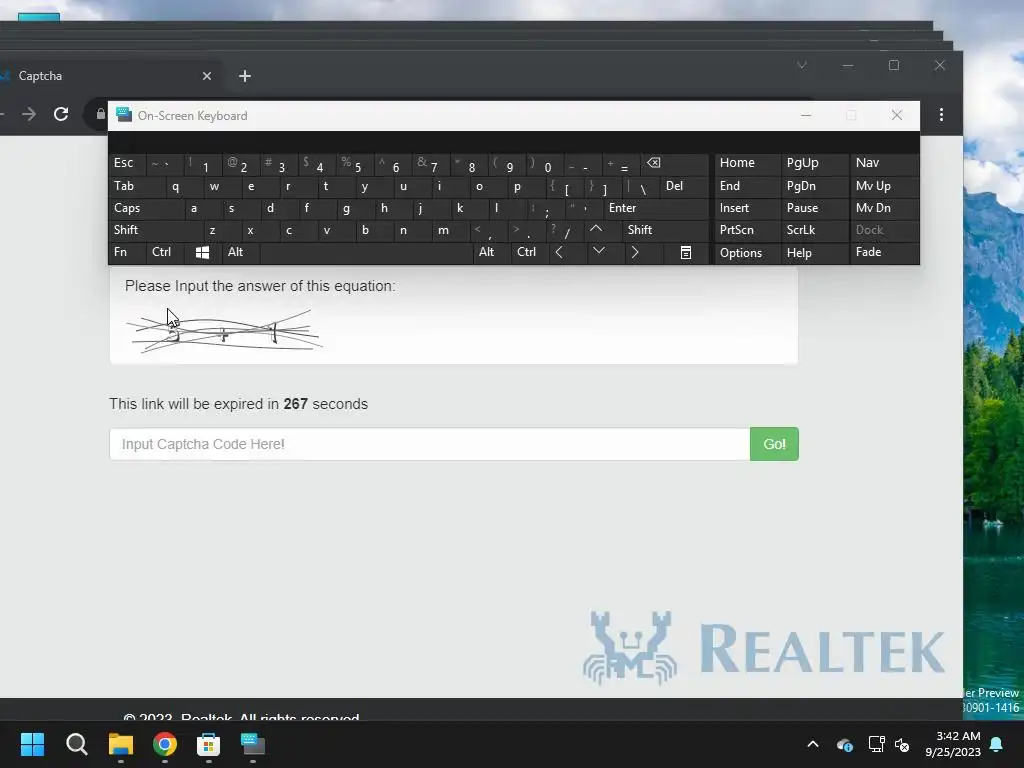Viewport: 1024px width, 768px height.
Task: Click the Backspace key icon on keyboard
Action: tap(653, 163)
